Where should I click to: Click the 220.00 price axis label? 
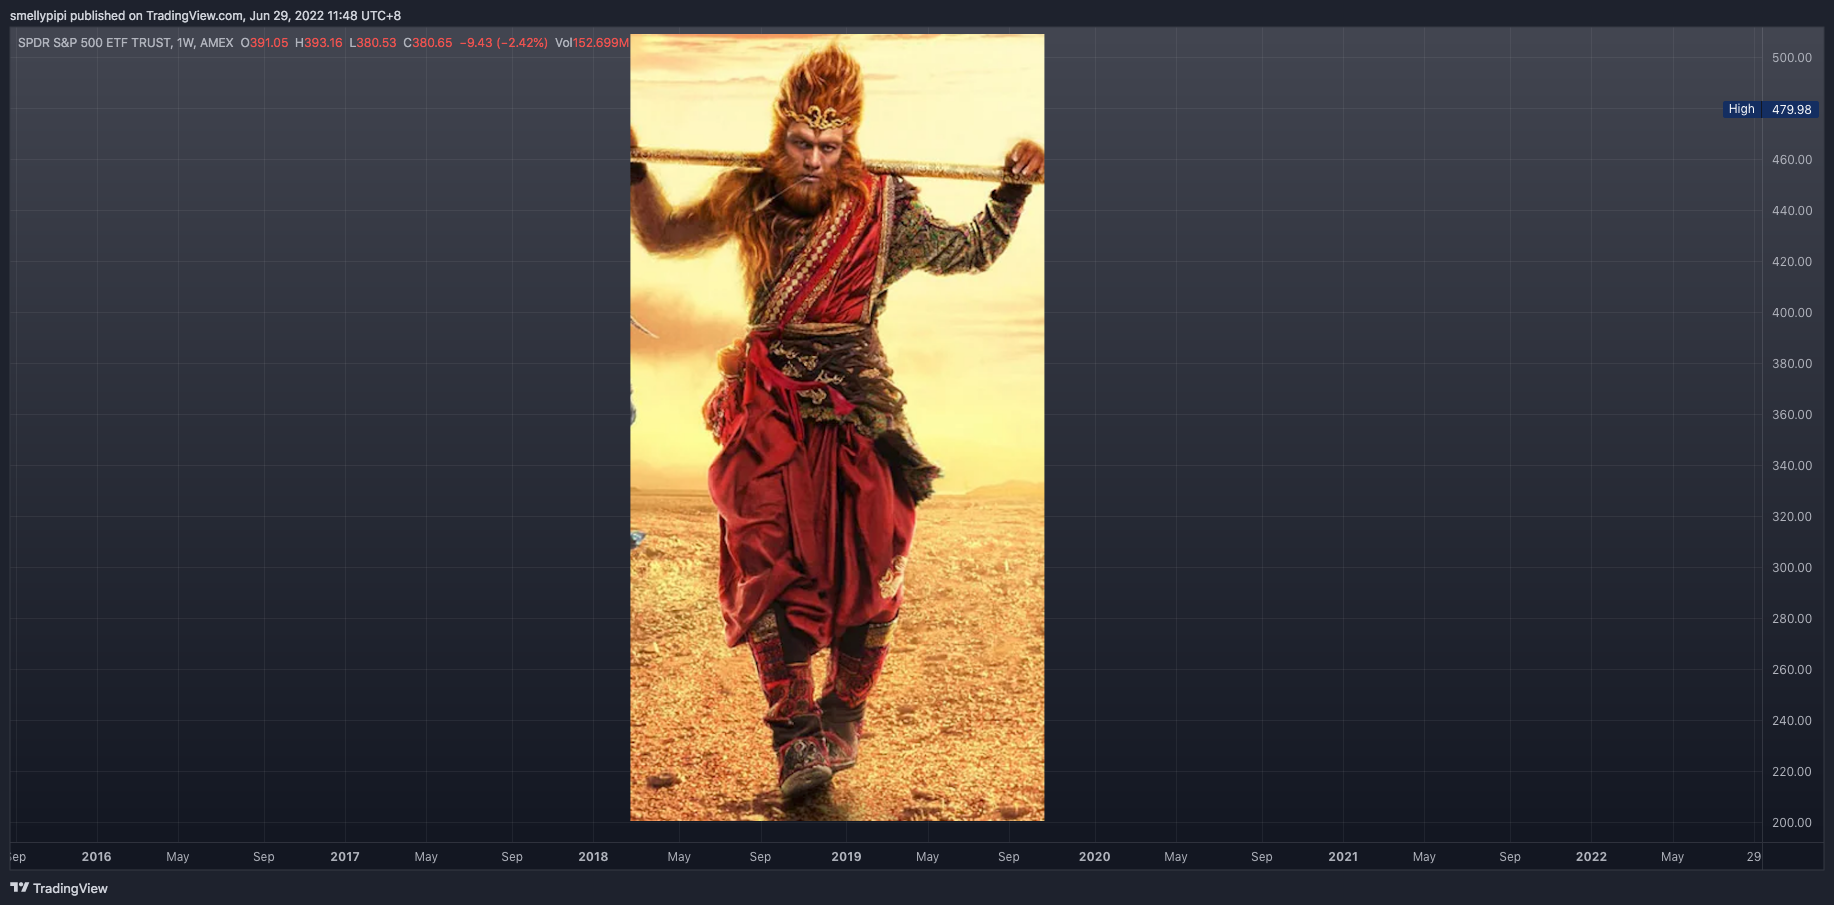pos(1792,772)
